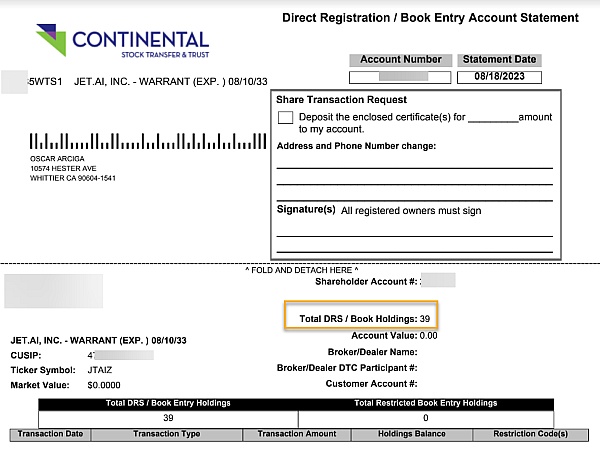Viewport: 600px width, 449px height.
Task: Click the address line 10574 HESTER AVE
Action: [x=64, y=168]
